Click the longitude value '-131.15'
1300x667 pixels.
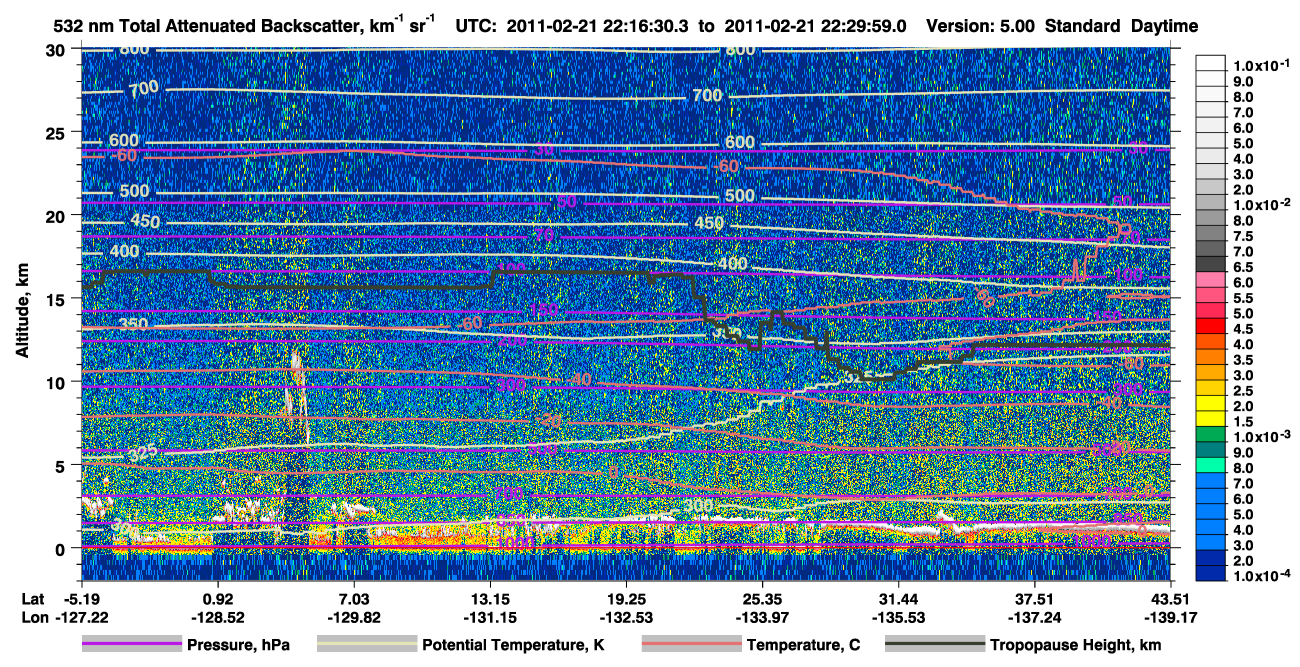coord(490,617)
